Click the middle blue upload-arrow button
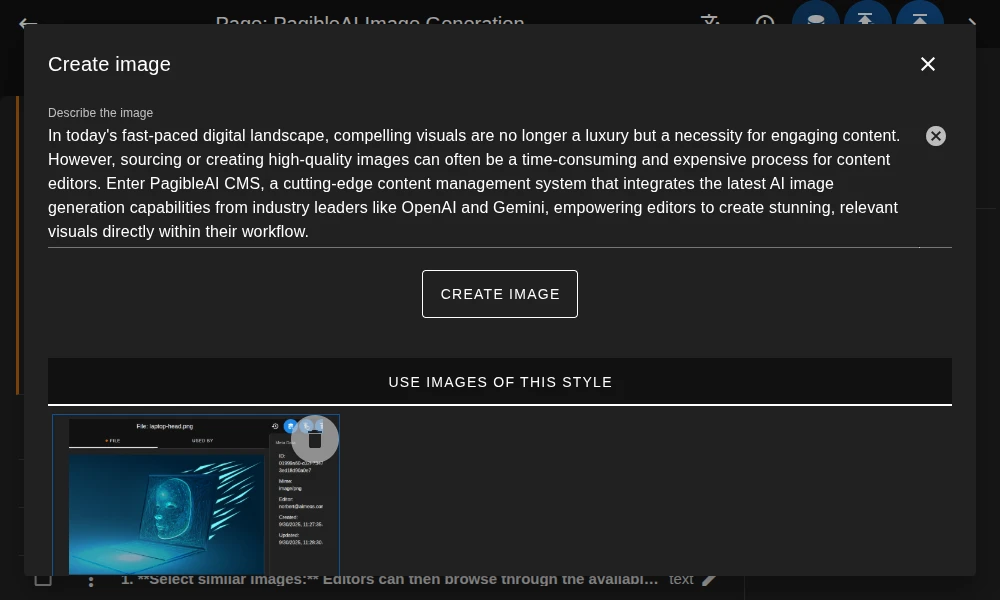The width and height of the screenshot is (1000, 600). 866,18
